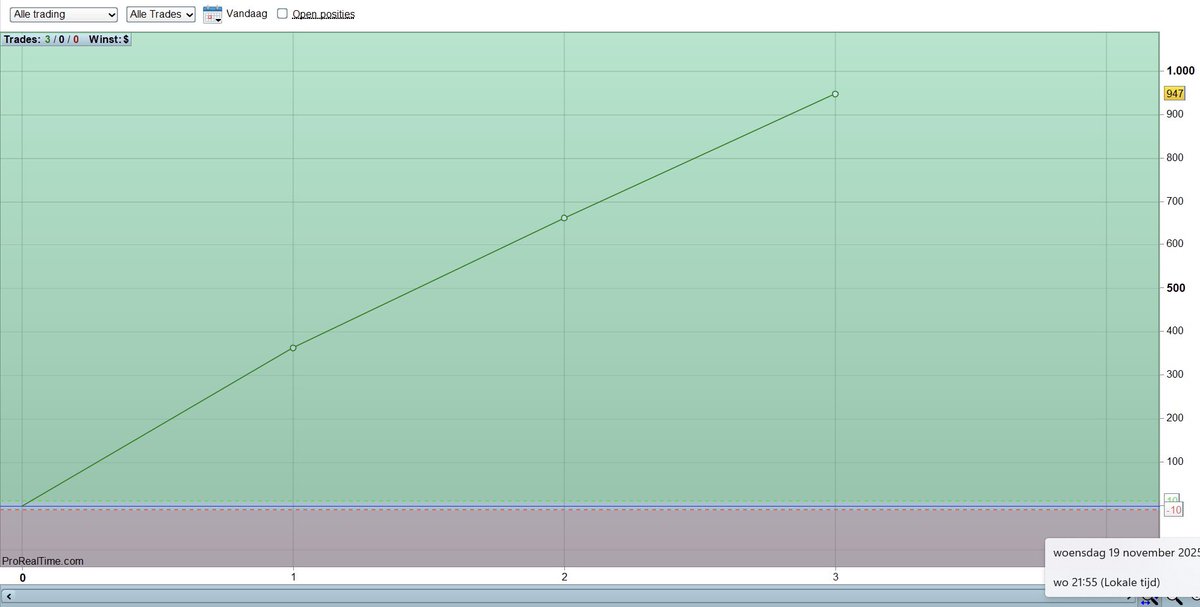Click the 'Open posities' label link
Image resolution: width=1200 pixels, height=607 pixels.
[x=323, y=15]
